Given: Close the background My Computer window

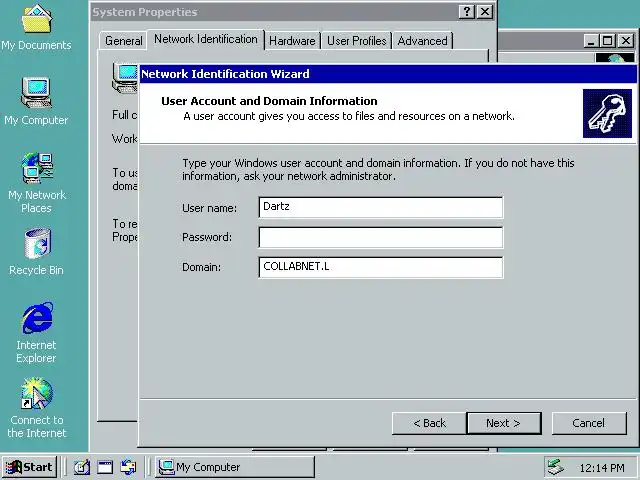Looking at the screenshot, I should (x=626, y=41).
